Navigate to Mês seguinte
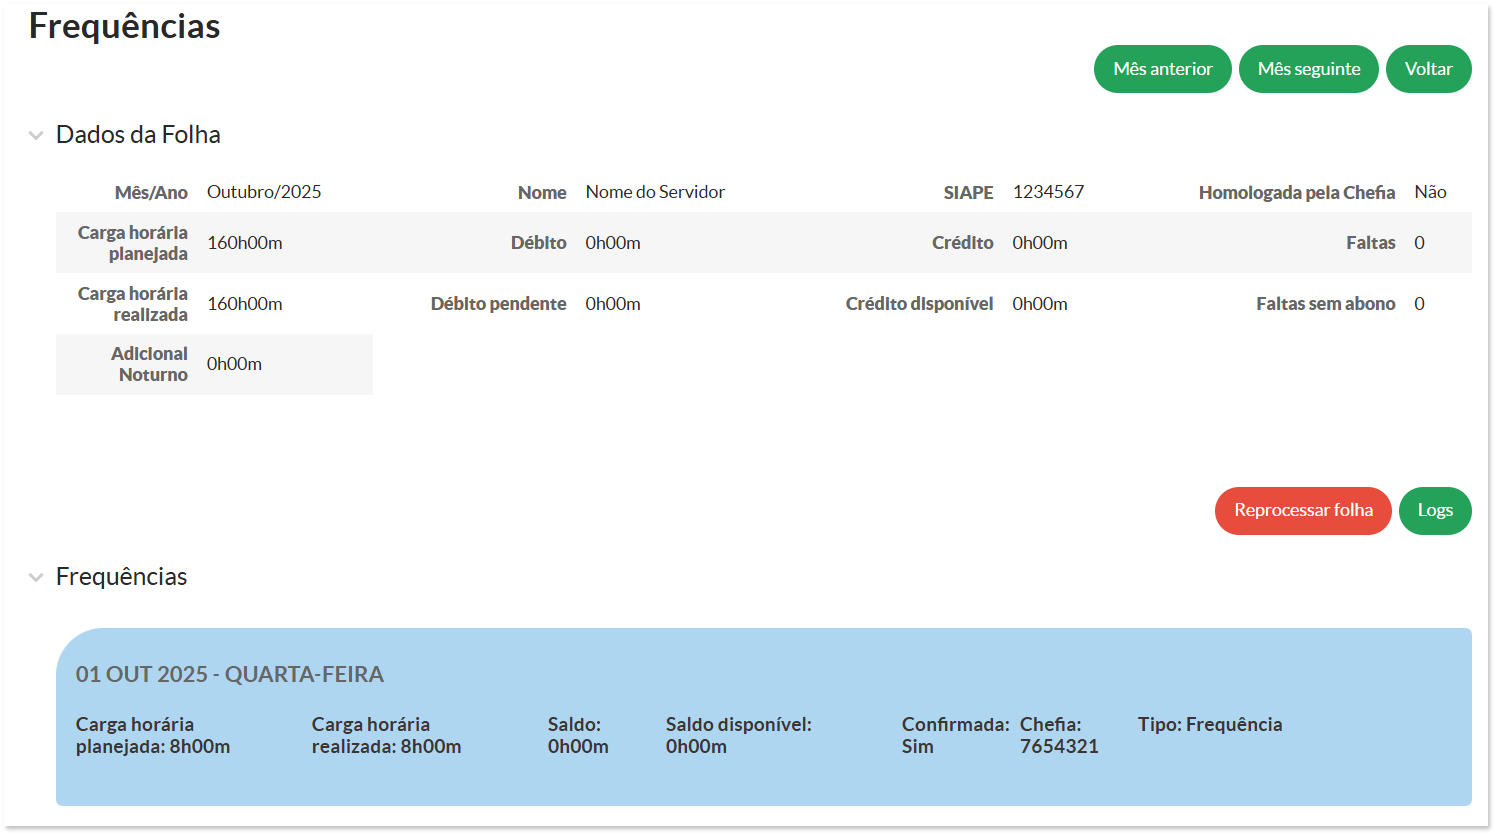The image size is (1494, 833). 1308,69
